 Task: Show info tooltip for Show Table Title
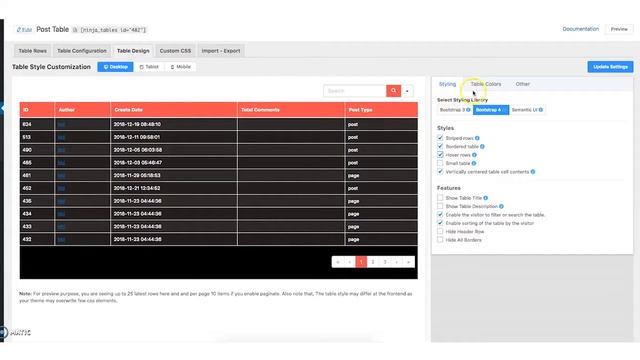pos(486,198)
